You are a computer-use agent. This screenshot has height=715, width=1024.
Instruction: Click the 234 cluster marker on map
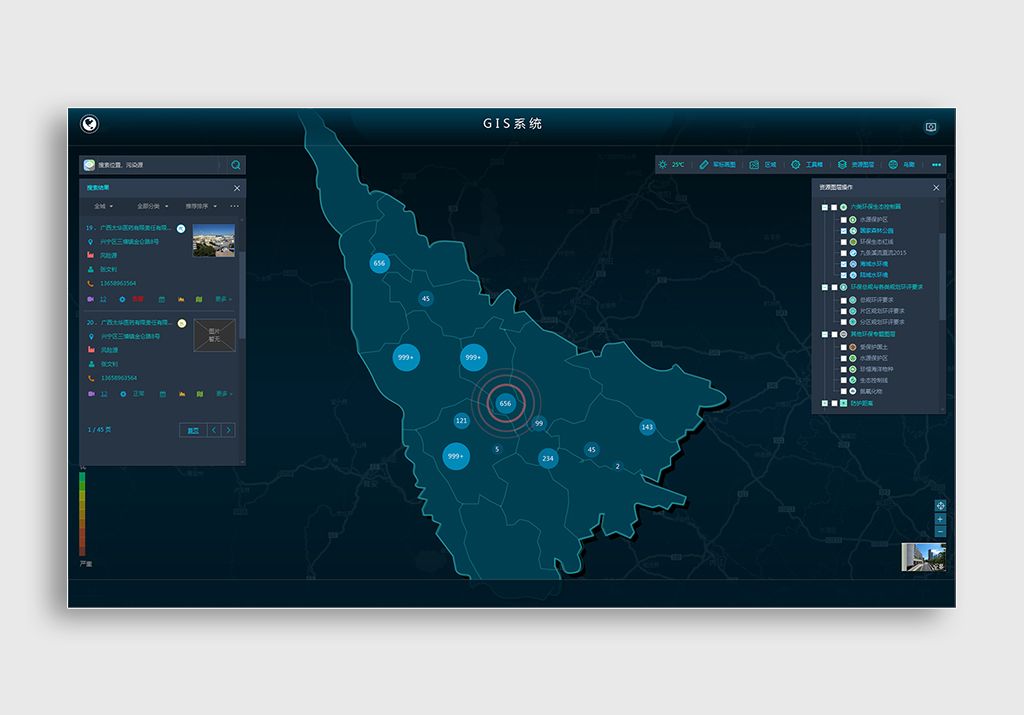coord(548,458)
